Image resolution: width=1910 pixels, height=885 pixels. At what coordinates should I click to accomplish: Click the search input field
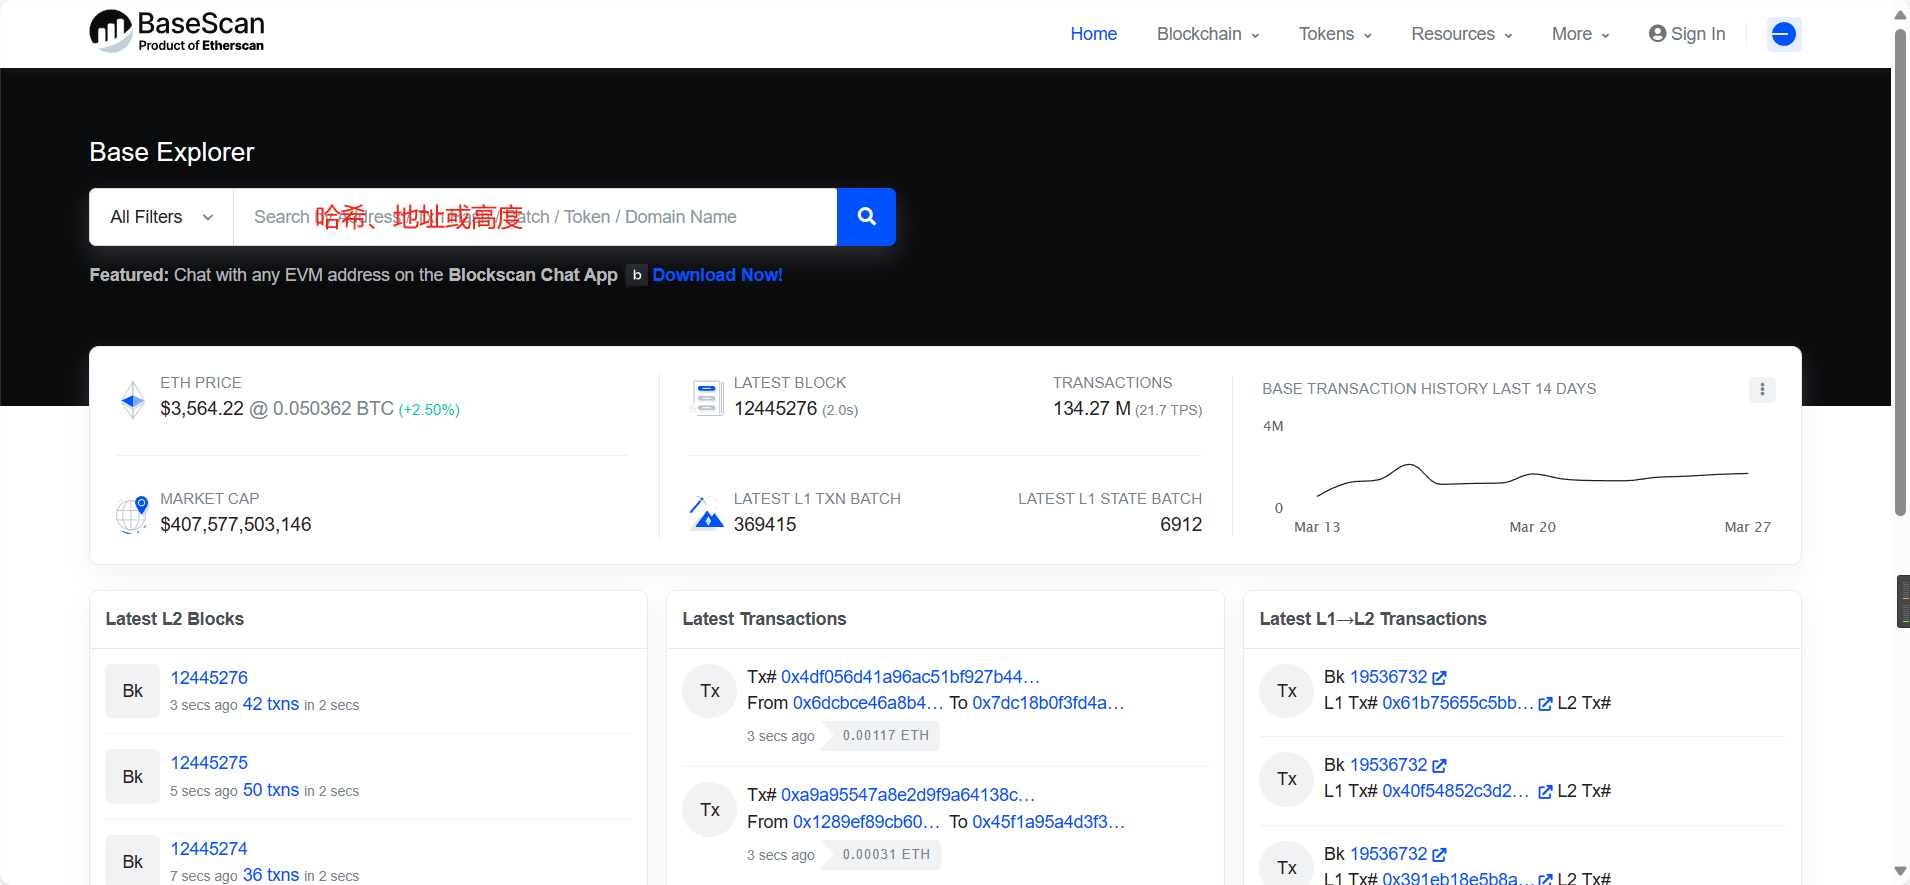(x=535, y=217)
